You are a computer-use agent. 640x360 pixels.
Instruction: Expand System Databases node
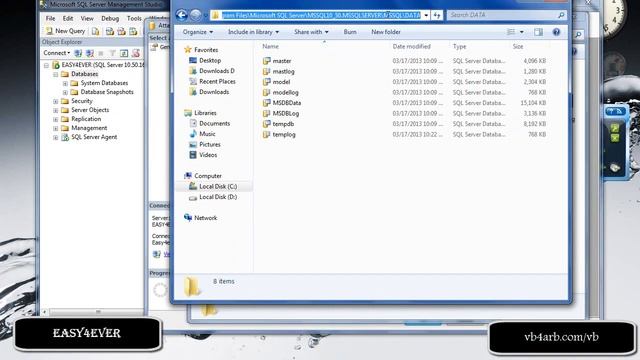click(x=65, y=83)
